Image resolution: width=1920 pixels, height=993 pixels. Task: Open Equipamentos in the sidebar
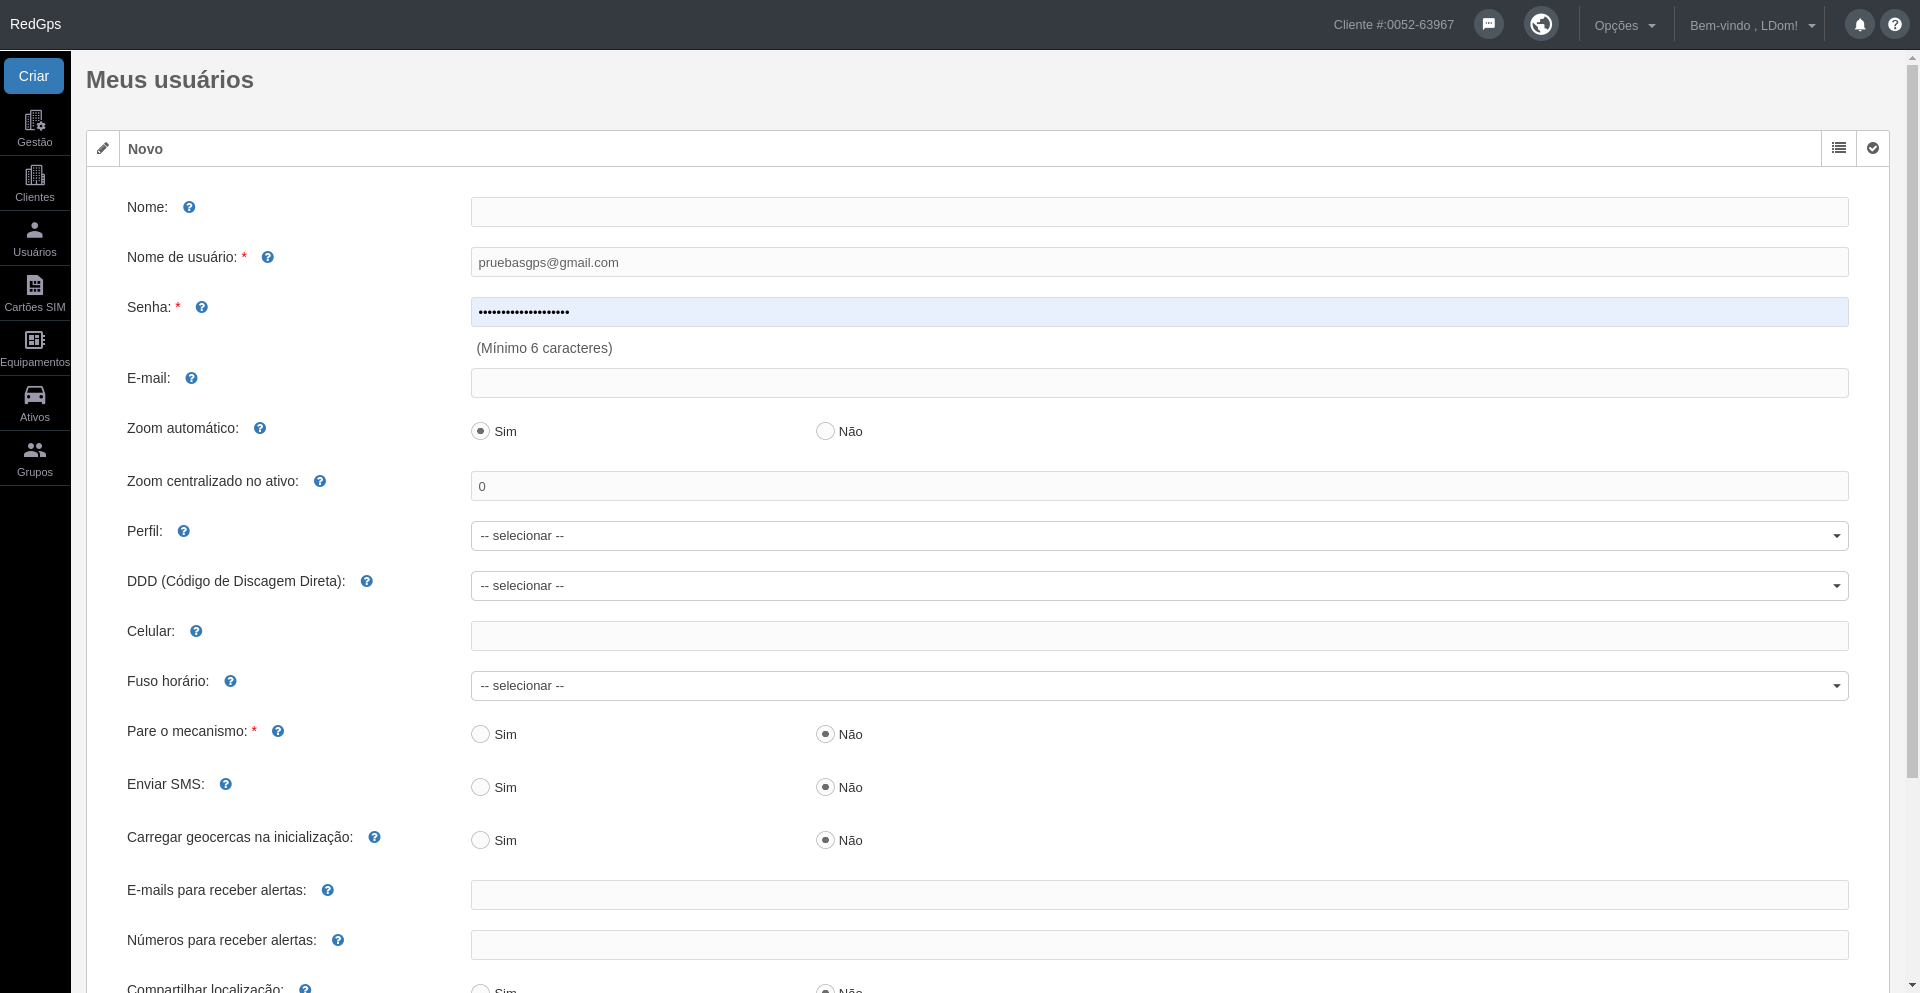tap(35, 348)
